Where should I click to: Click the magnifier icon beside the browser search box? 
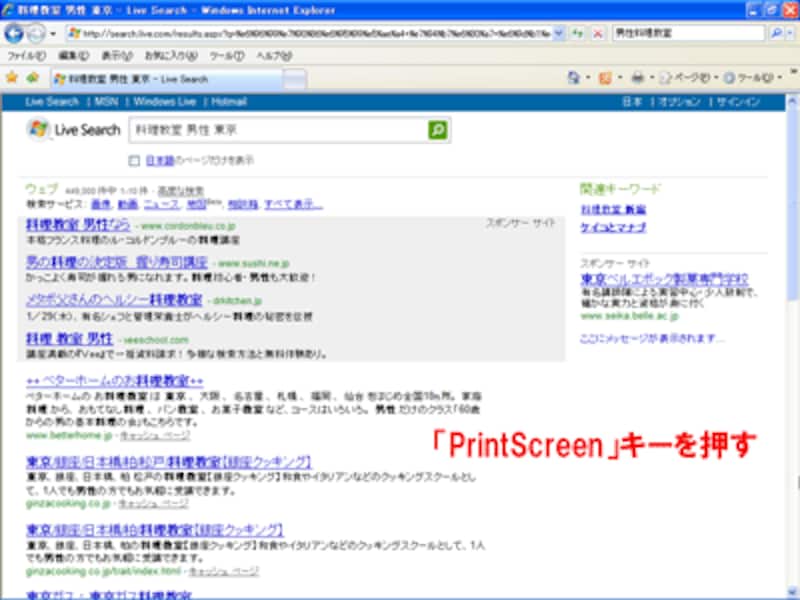point(776,34)
